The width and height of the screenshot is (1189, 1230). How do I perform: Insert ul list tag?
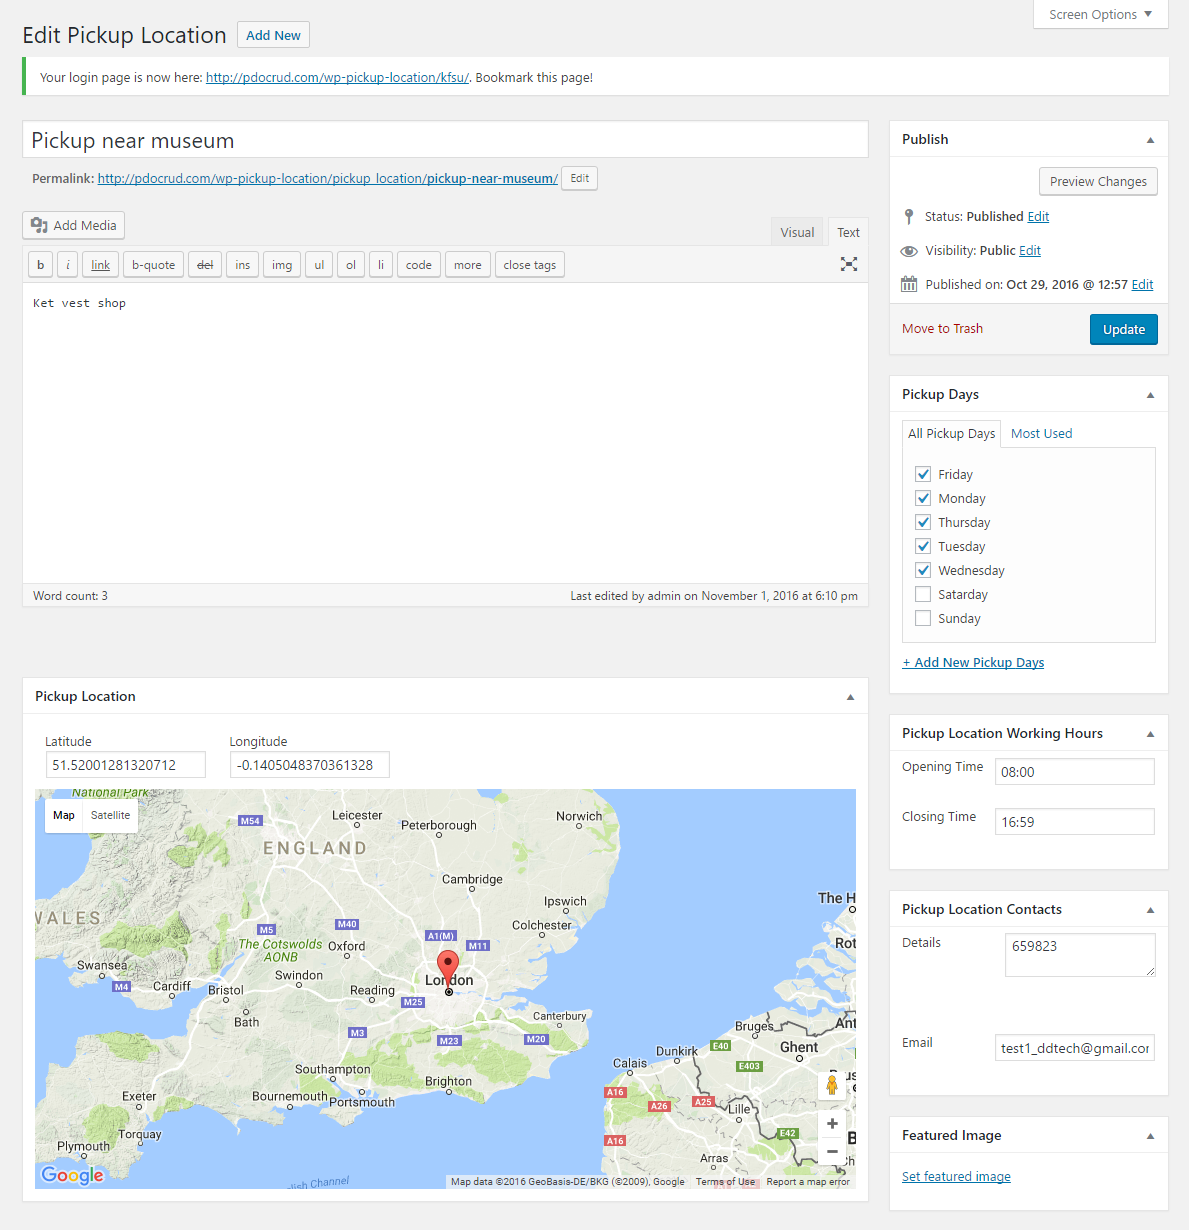click(319, 265)
